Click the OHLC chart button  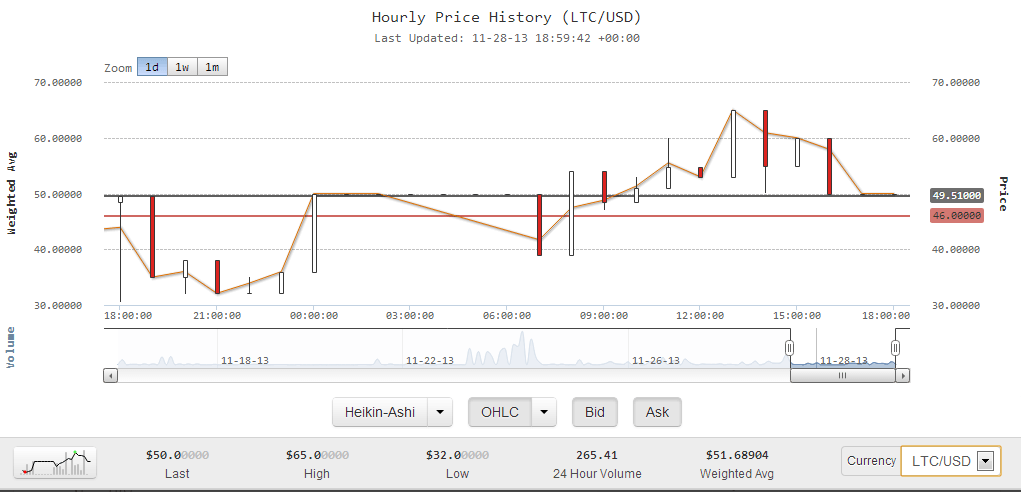499,412
